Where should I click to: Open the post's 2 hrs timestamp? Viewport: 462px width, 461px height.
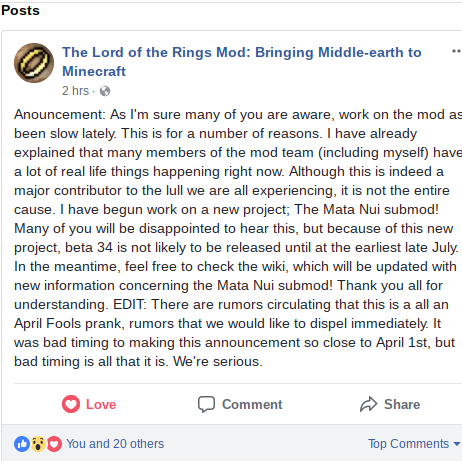76,91
